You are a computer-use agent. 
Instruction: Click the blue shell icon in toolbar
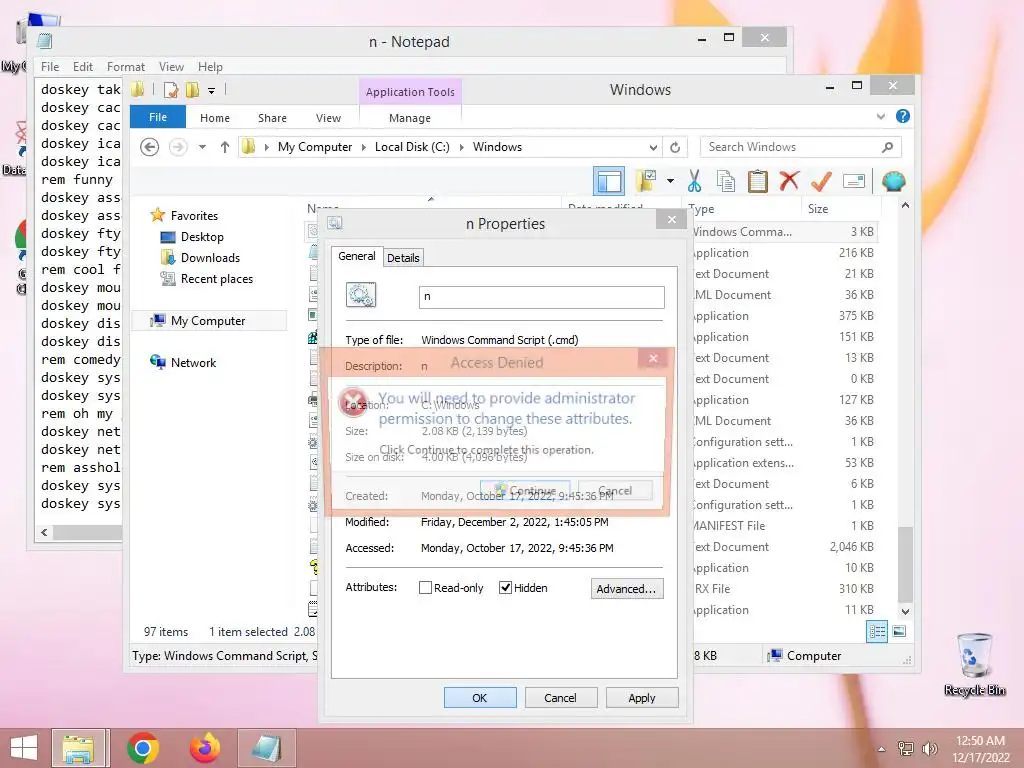893,181
